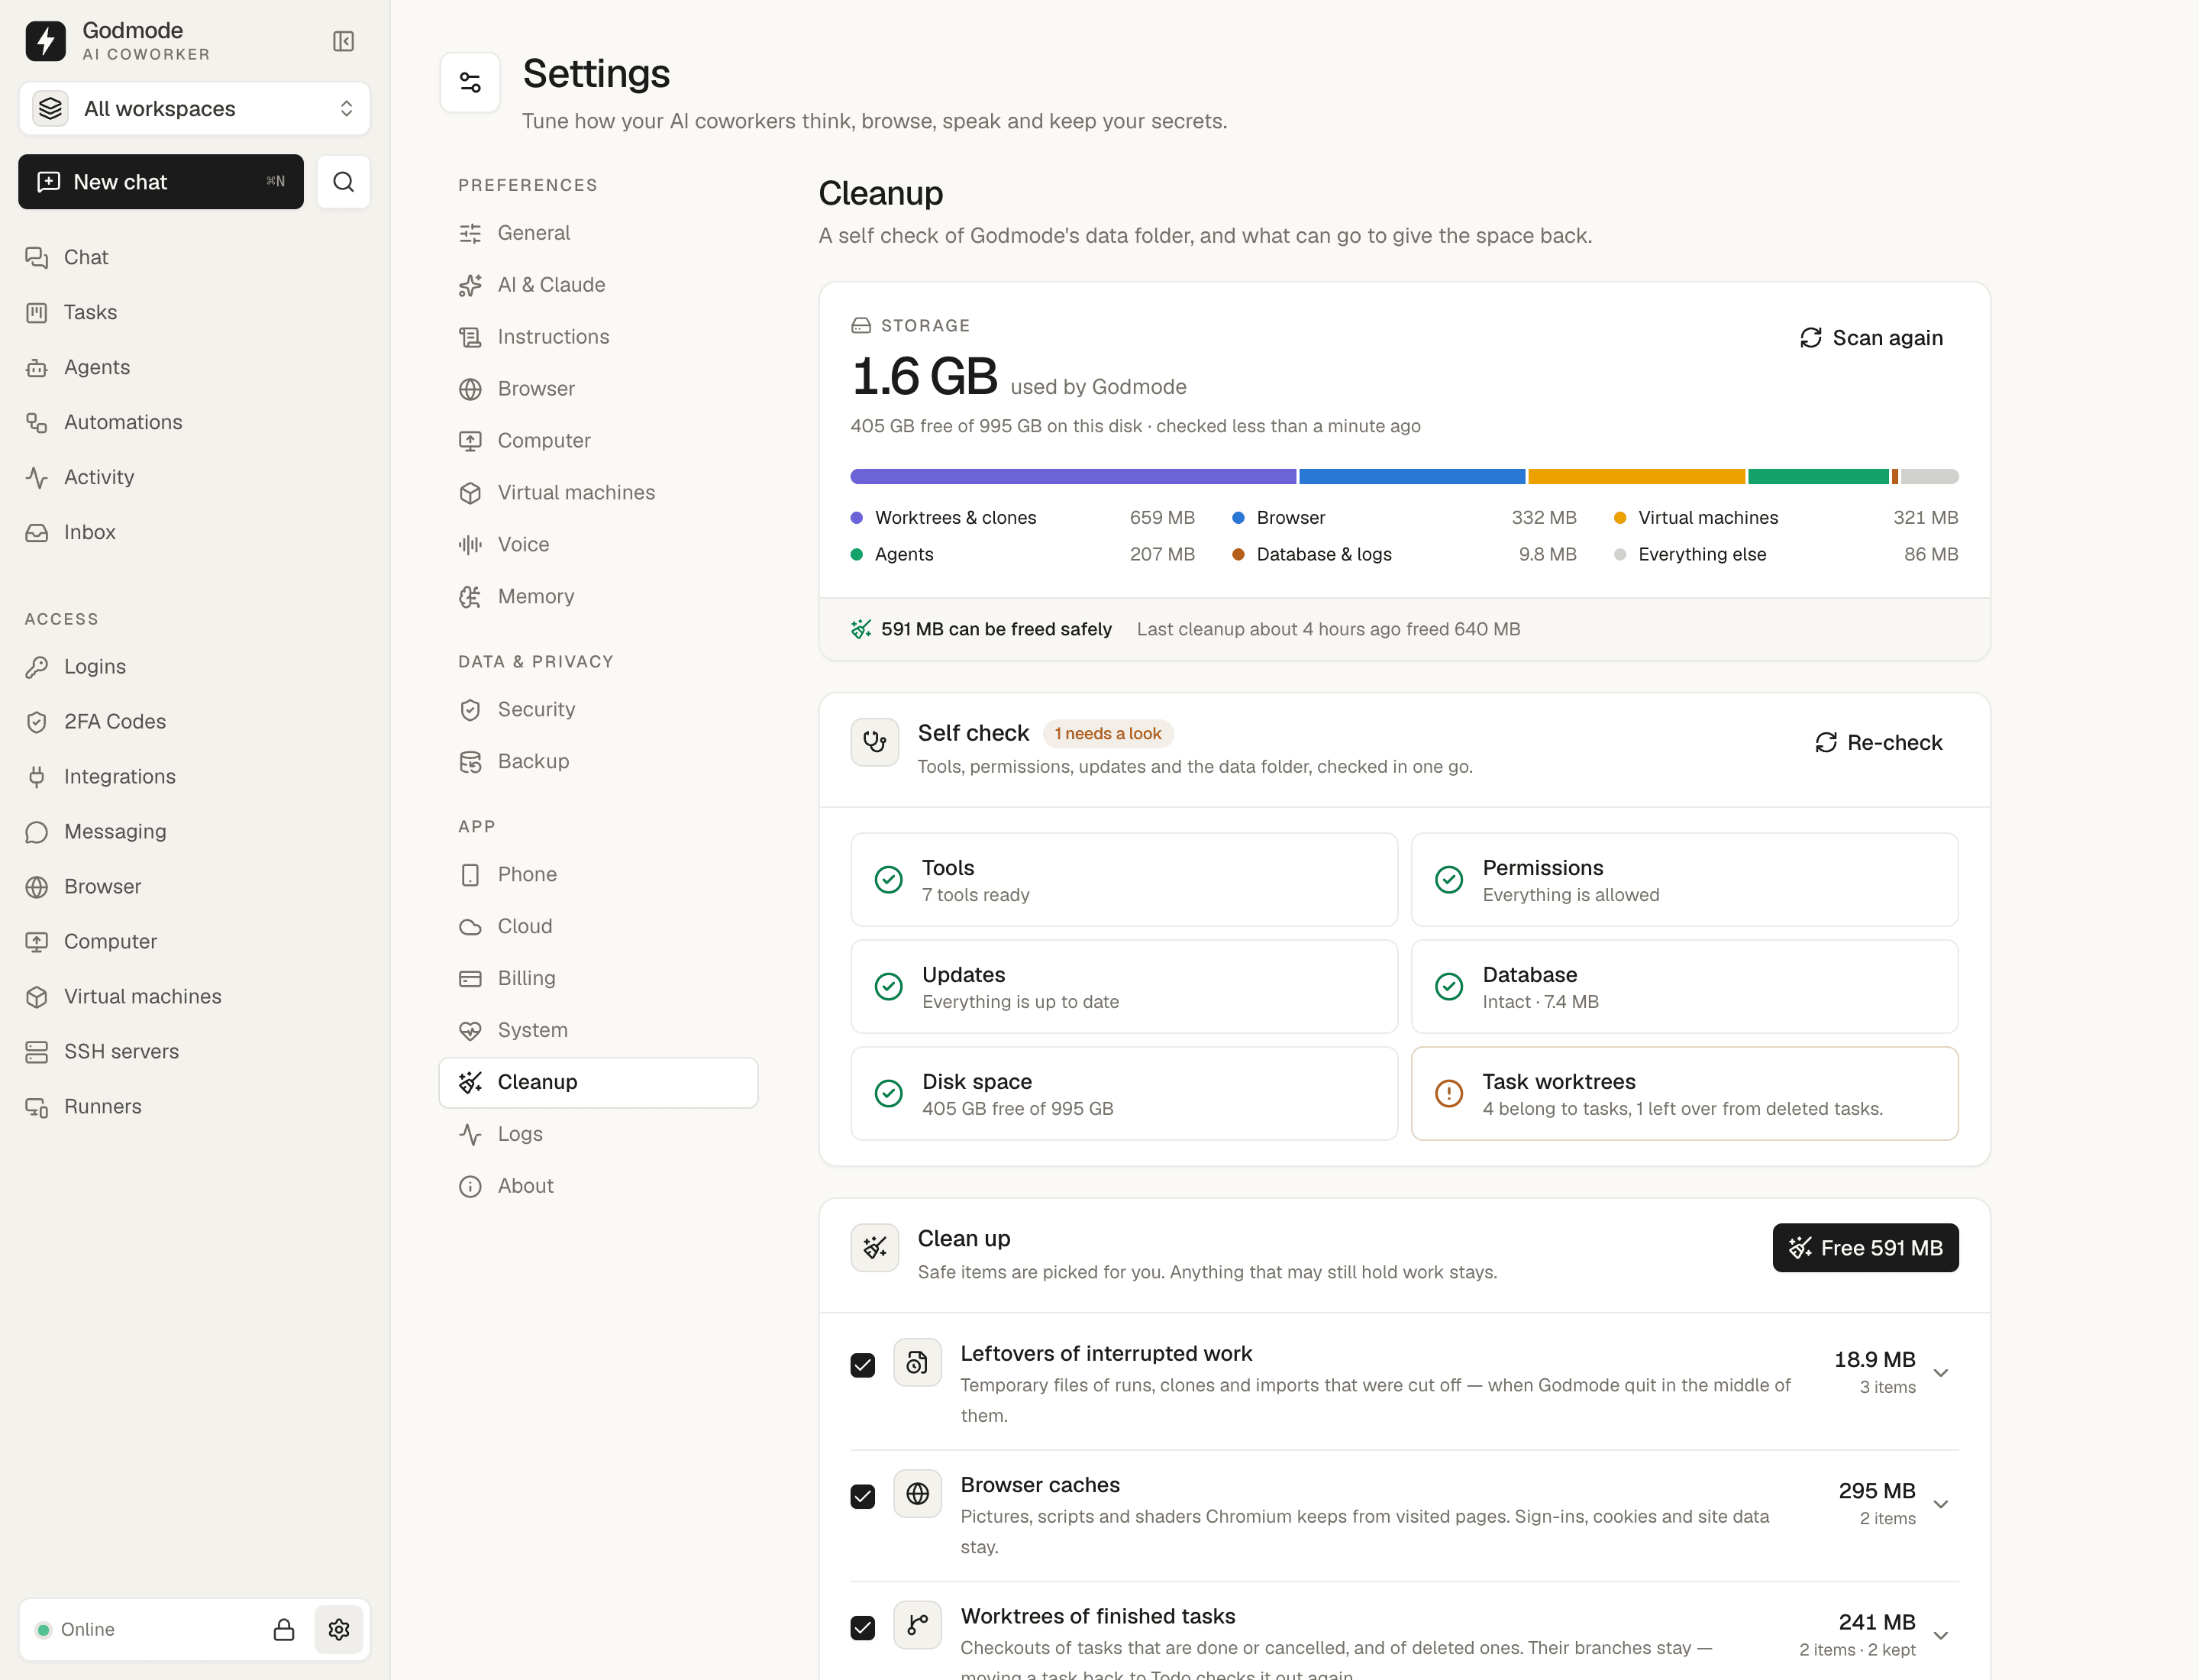Click the Task worktrees warning icon
Screen dimensions: 2199x1680
(x=1448, y=1093)
